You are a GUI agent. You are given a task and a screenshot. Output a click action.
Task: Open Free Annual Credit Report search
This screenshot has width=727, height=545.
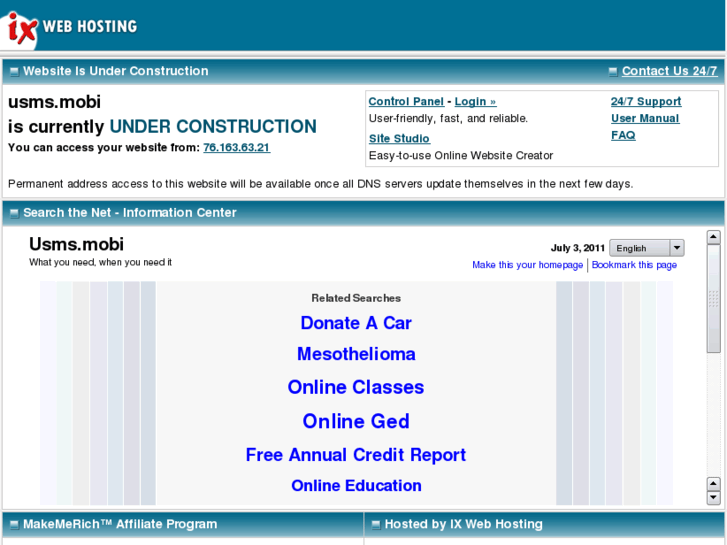click(x=356, y=455)
